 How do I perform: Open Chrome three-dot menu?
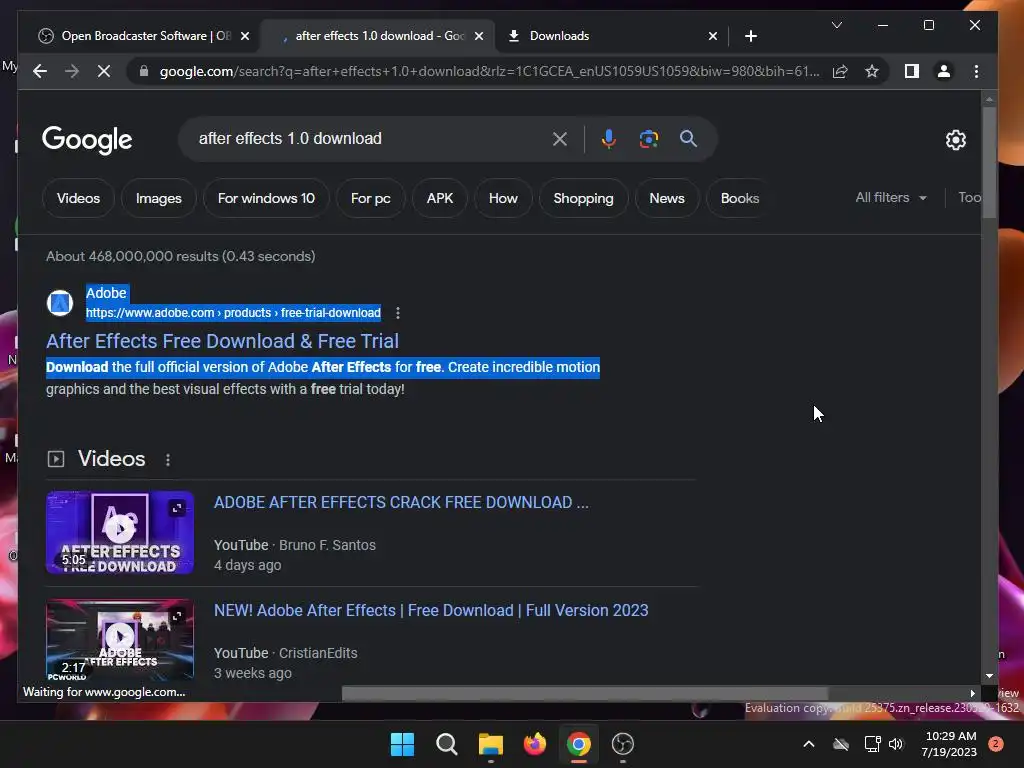point(976,71)
